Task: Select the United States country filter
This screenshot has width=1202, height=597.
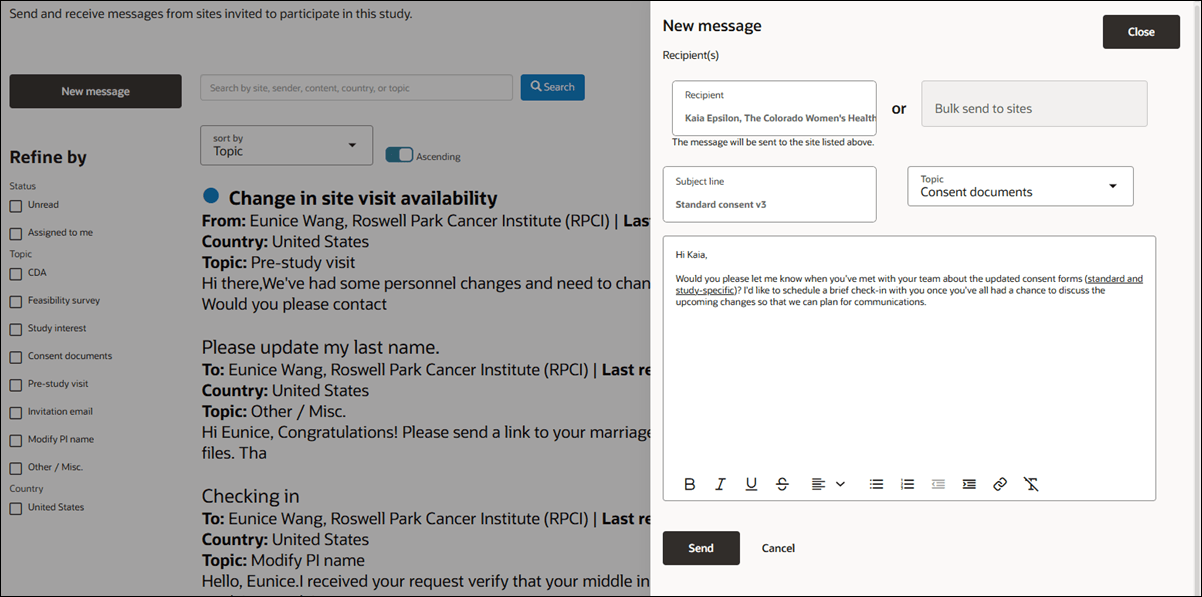Action: 15,507
